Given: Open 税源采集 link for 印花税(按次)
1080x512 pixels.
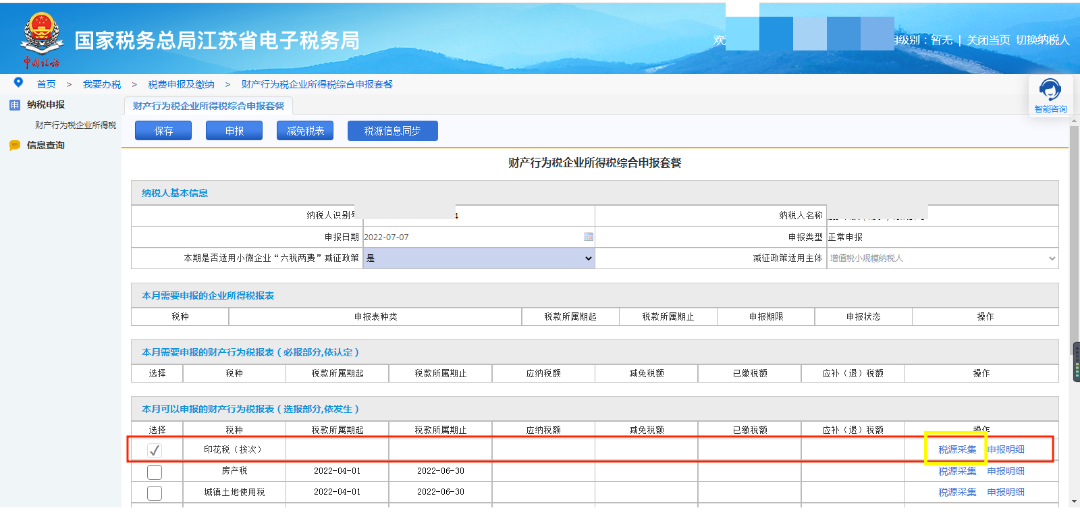Looking at the screenshot, I should click(x=957, y=450).
